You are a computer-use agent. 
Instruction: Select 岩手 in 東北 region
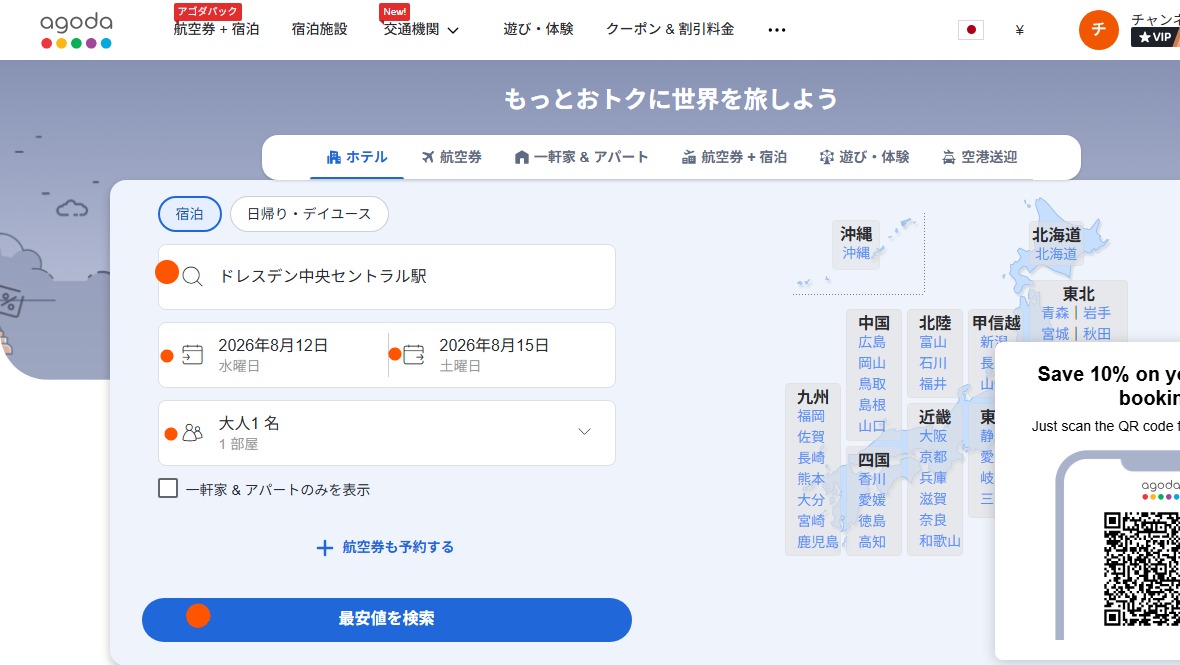(x=1097, y=313)
